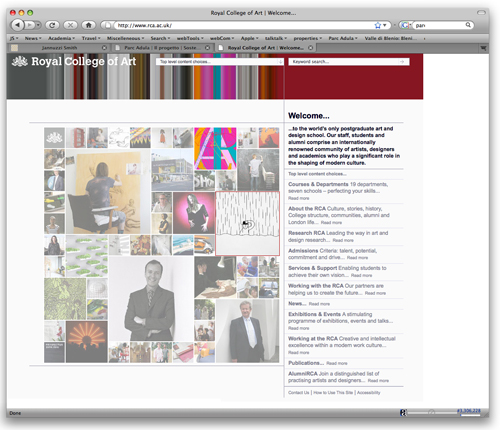Click the browser Forward arrow button

pyautogui.click(x=29, y=25)
